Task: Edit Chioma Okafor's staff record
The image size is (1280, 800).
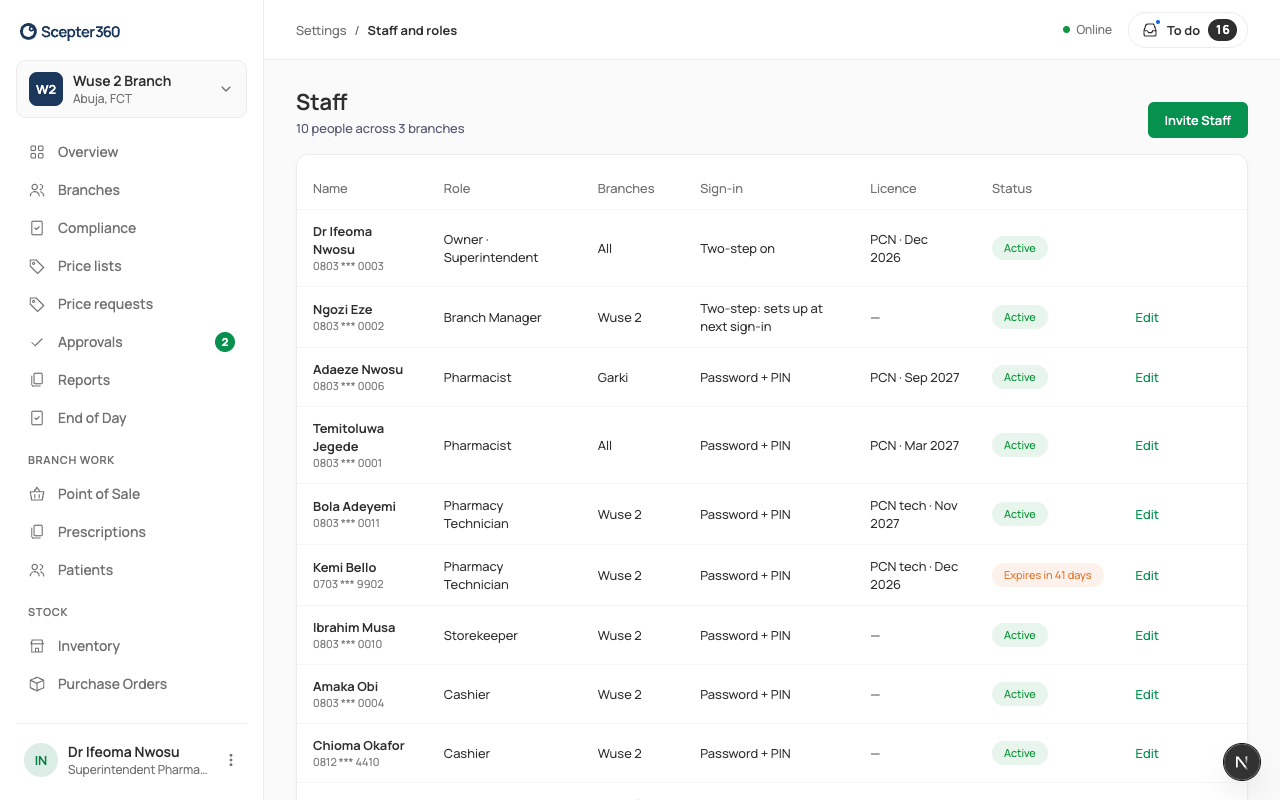Action: 1147,753
